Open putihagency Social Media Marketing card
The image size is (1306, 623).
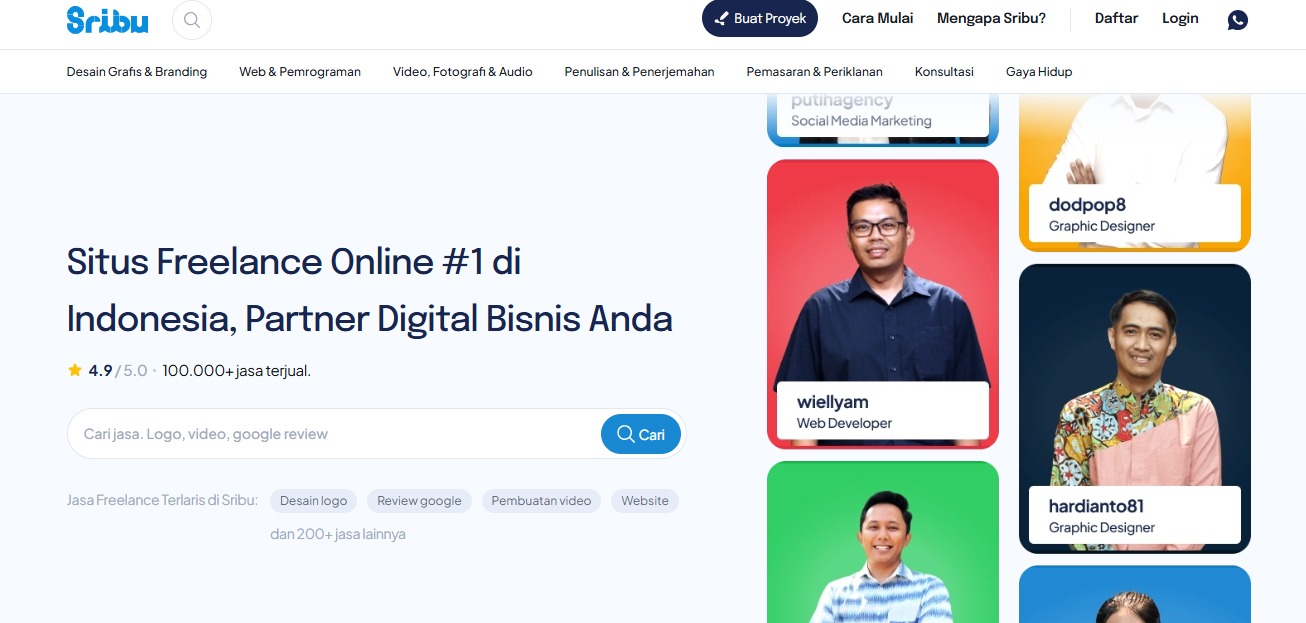(x=883, y=120)
